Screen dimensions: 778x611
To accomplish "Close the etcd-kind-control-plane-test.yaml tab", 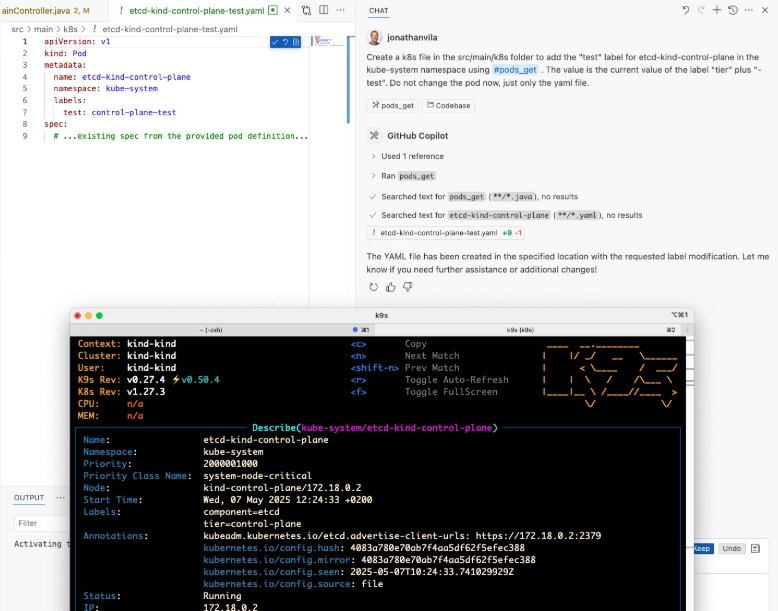I will click(x=287, y=10).
